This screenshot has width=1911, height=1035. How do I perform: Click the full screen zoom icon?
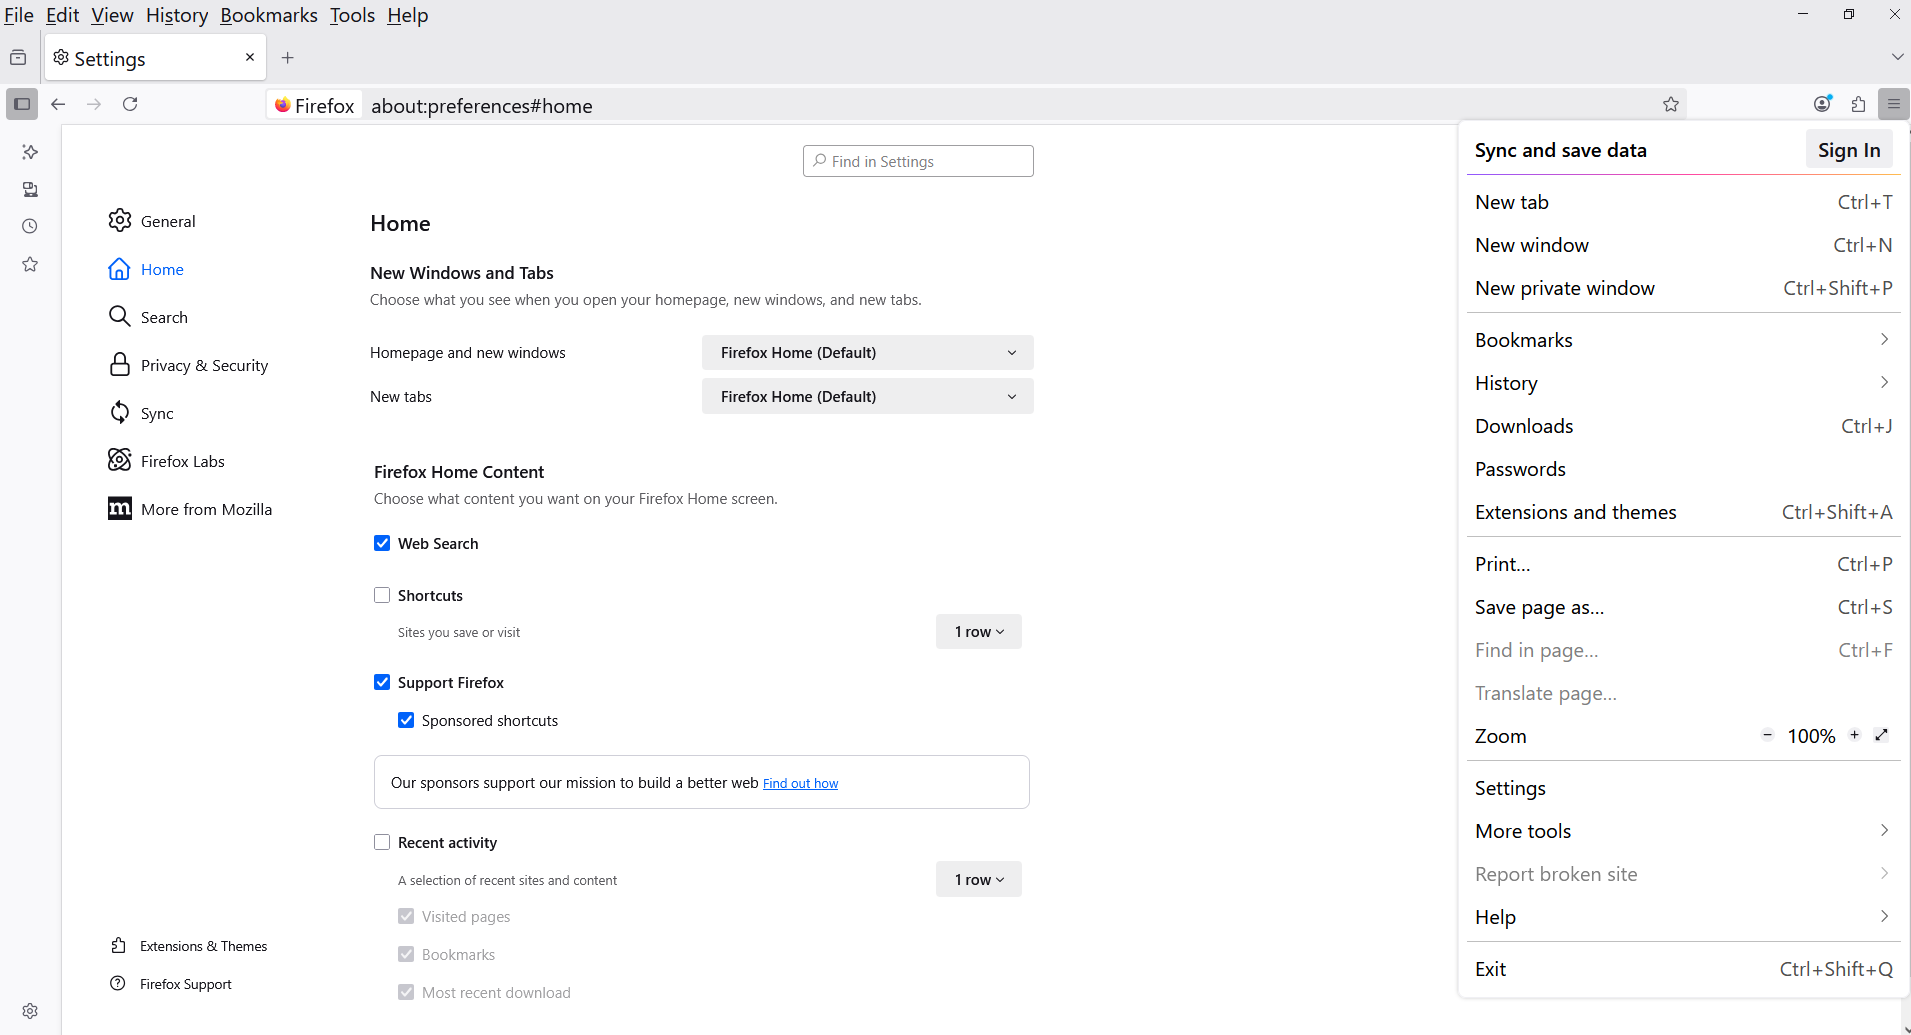coord(1881,735)
